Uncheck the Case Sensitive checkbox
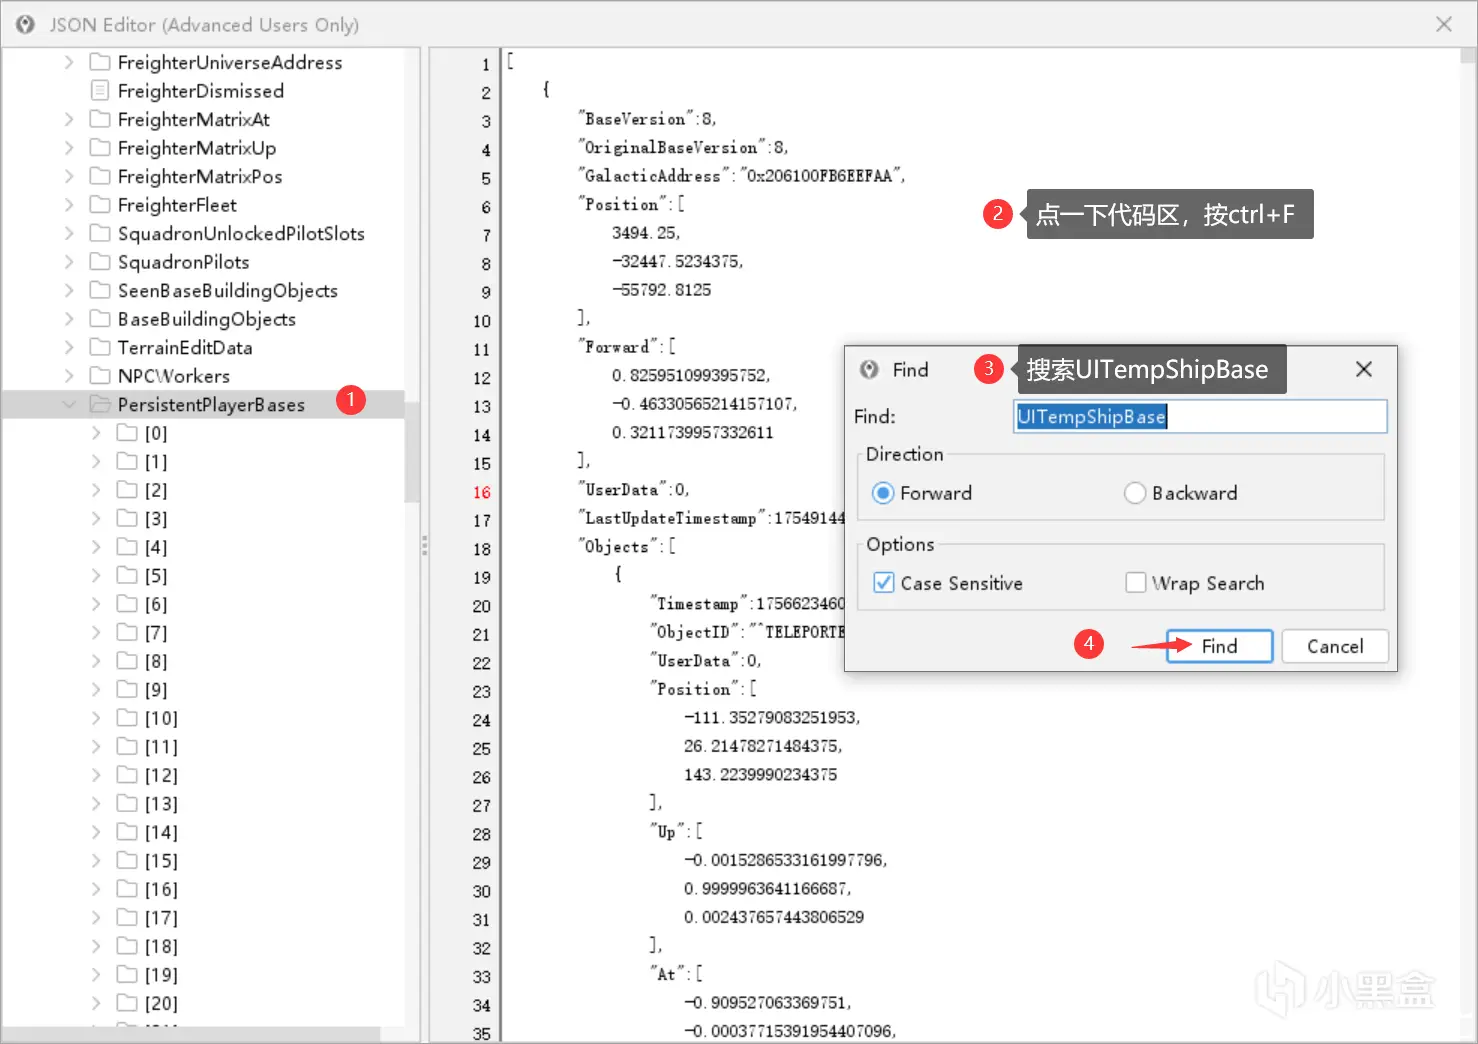Screen dimensions: 1478x1044 point(884,583)
